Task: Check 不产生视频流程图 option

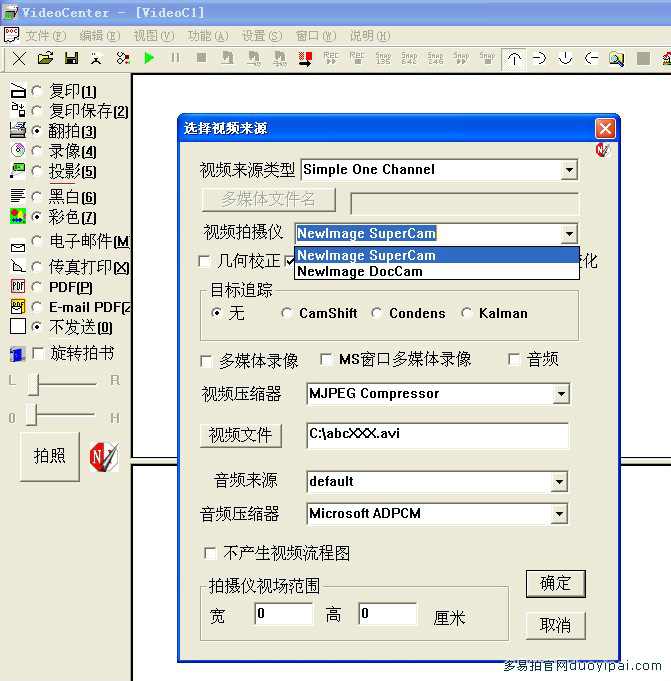Action: coord(210,553)
